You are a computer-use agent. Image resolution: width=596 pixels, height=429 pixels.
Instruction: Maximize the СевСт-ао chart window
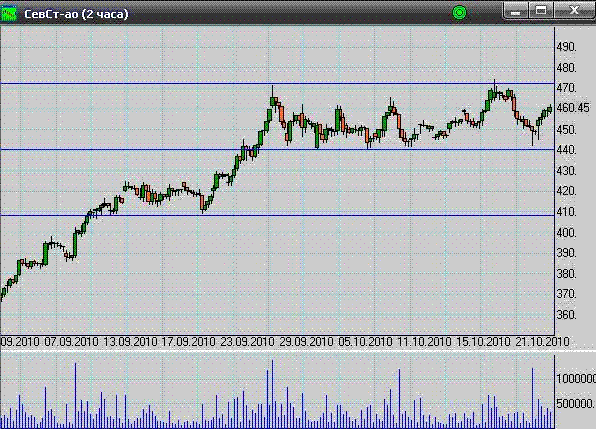541,11
